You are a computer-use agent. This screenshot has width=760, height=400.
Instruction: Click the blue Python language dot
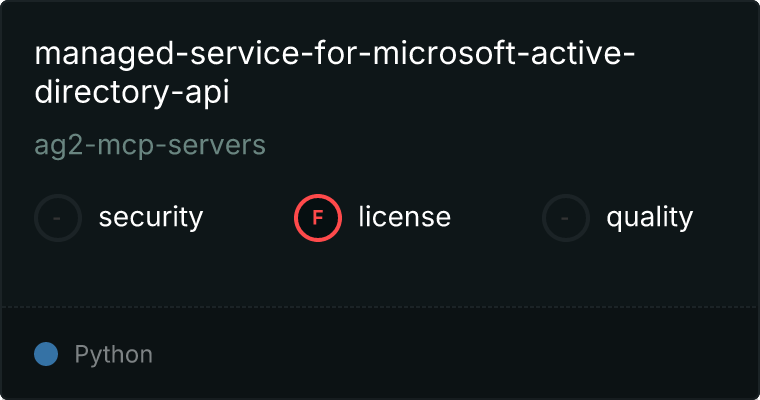(x=46, y=354)
